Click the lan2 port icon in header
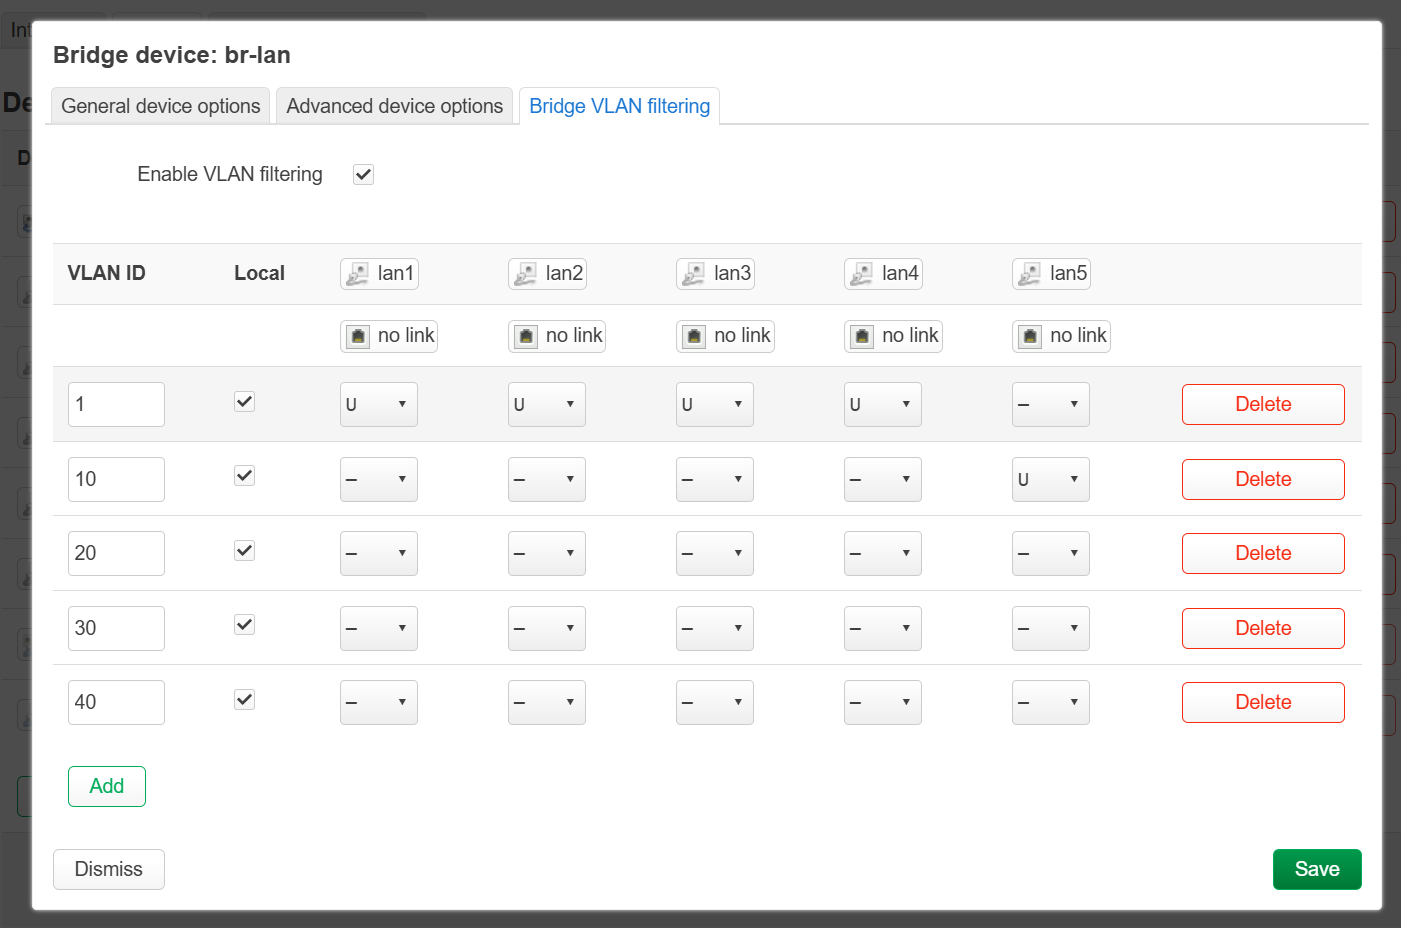The width and height of the screenshot is (1401, 928). click(x=525, y=274)
